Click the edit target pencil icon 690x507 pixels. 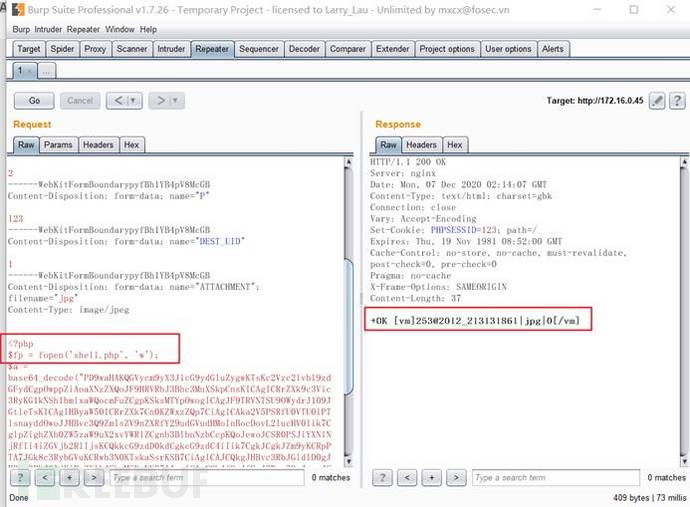coord(657,100)
